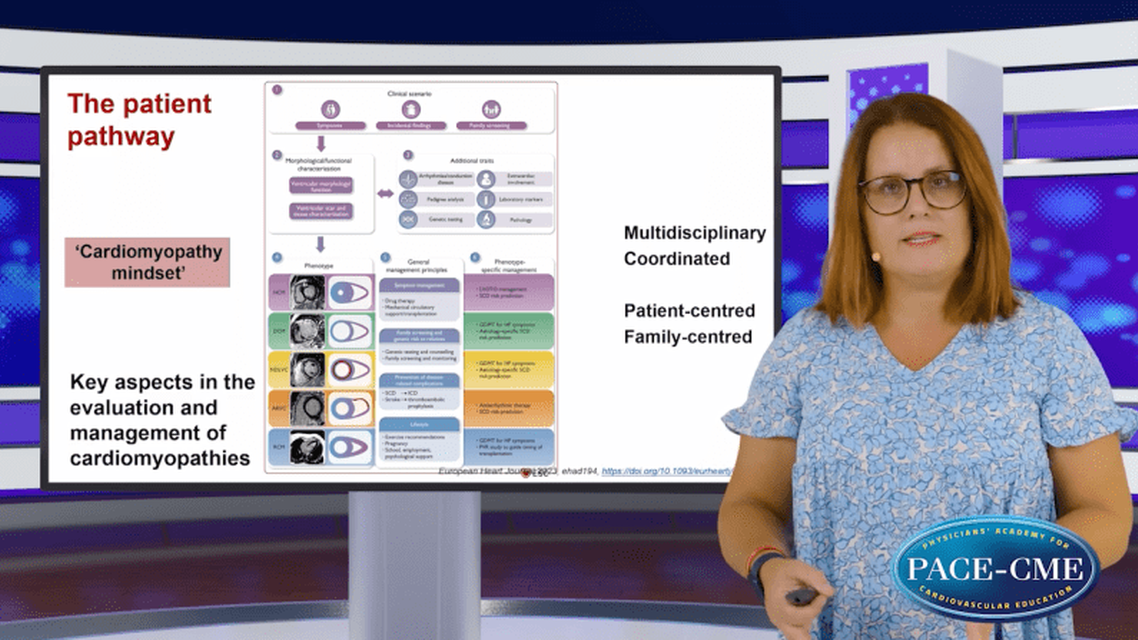This screenshot has width=1138, height=640.
Task: Select the Symptoms patient icon
Action: (332, 108)
